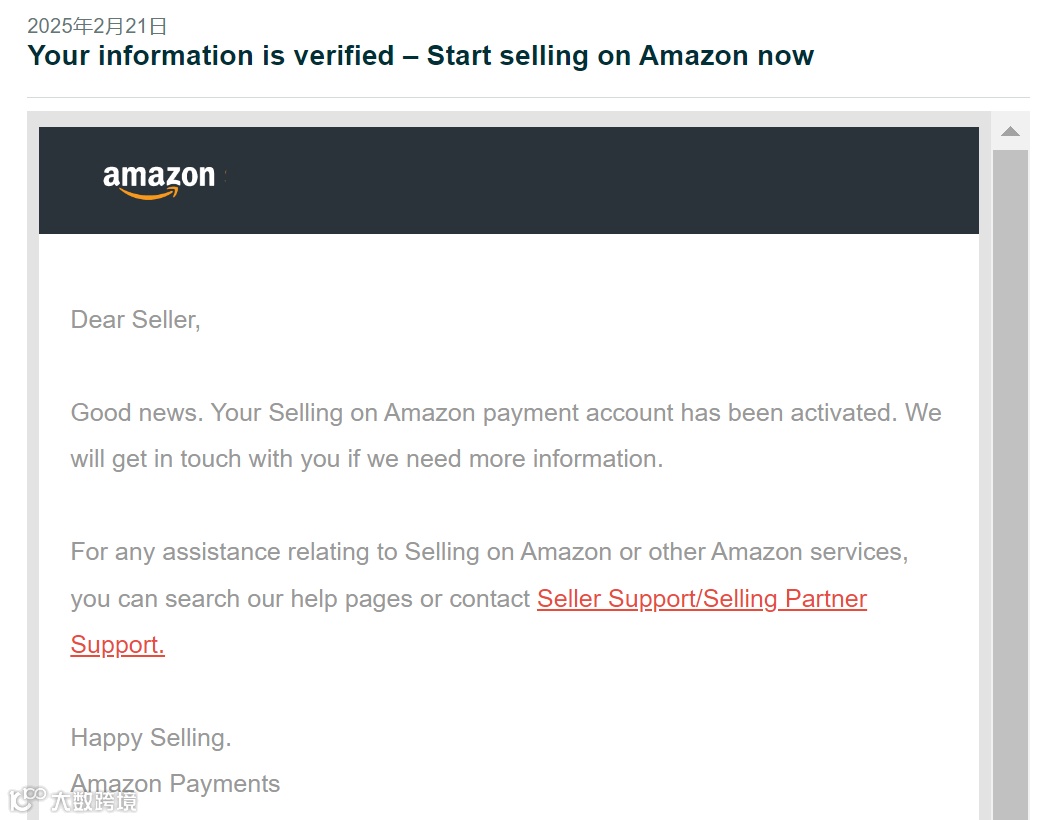Click the Amazon logo in the header
Image resolution: width=1056 pixels, height=820 pixels.
pyautogui.click(x=159, y=180)
